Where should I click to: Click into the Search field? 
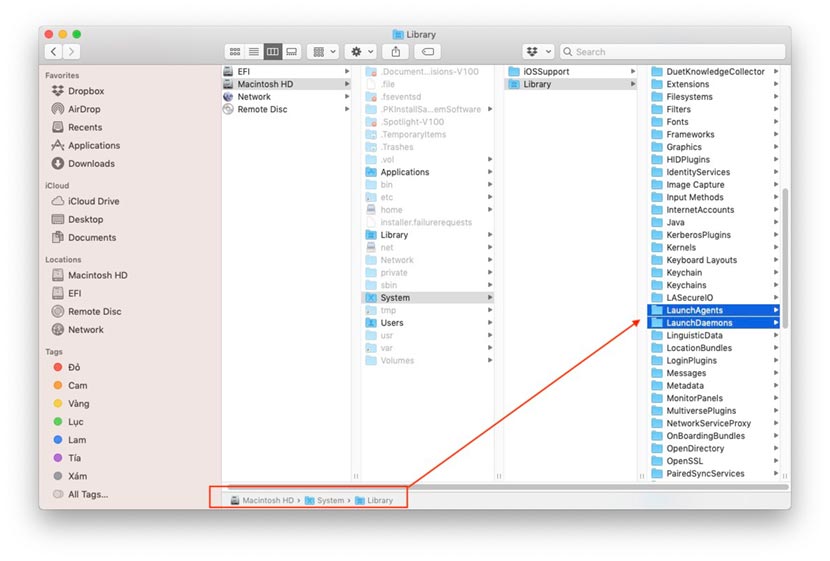point(672,52)
